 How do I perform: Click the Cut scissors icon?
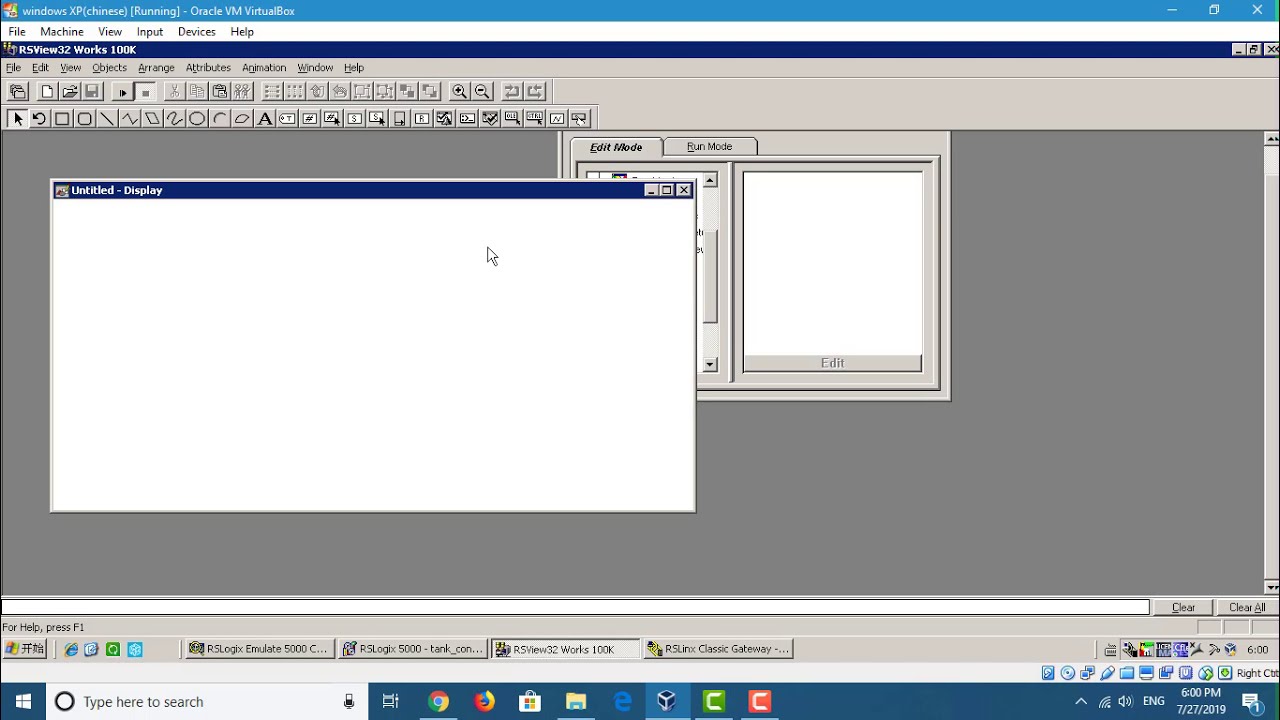point(174,91)
